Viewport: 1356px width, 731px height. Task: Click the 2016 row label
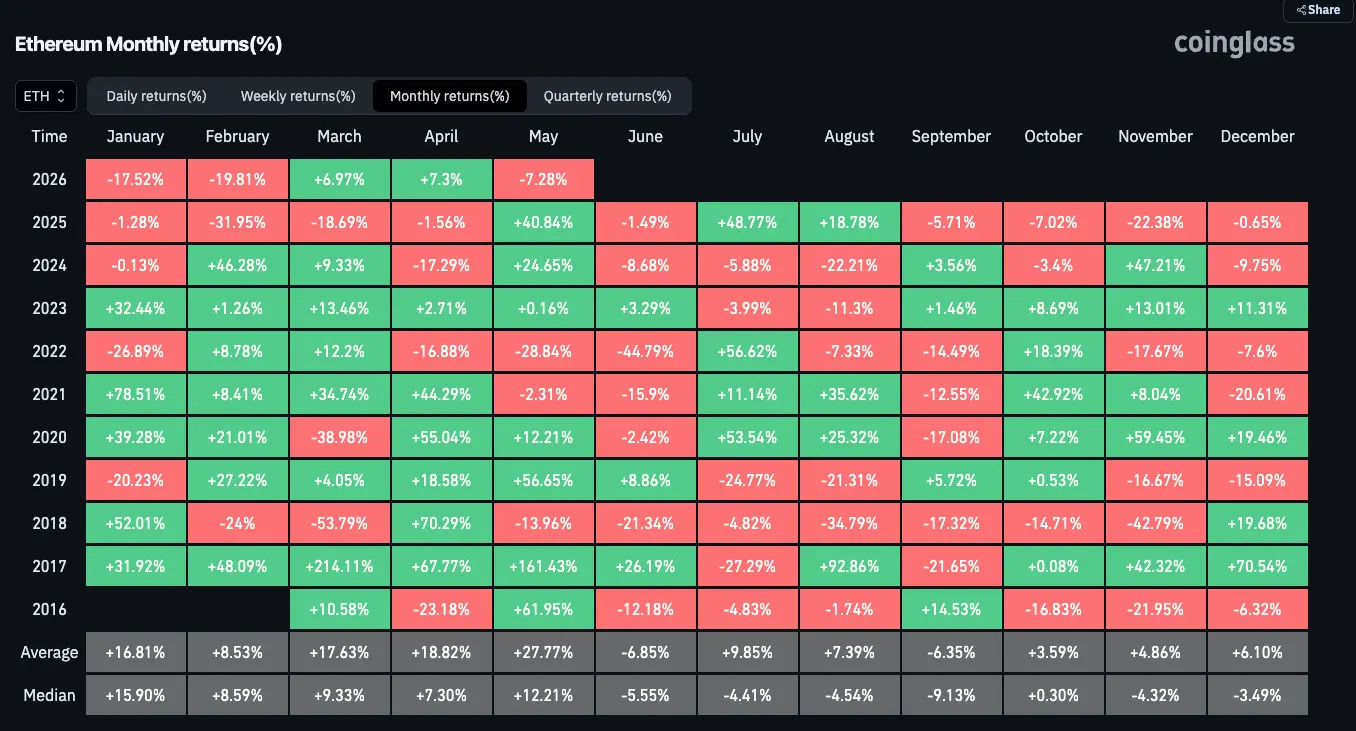(x=50, y=609)
